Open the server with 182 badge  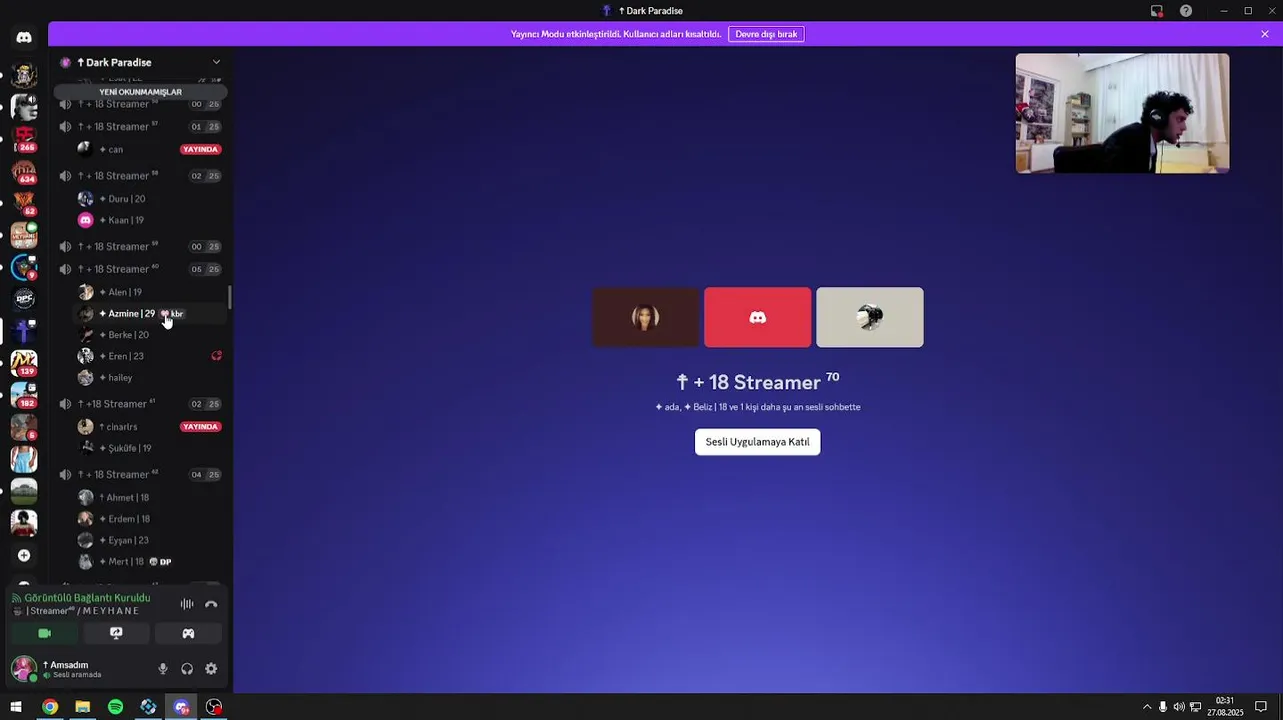click(x=24, y=395)
